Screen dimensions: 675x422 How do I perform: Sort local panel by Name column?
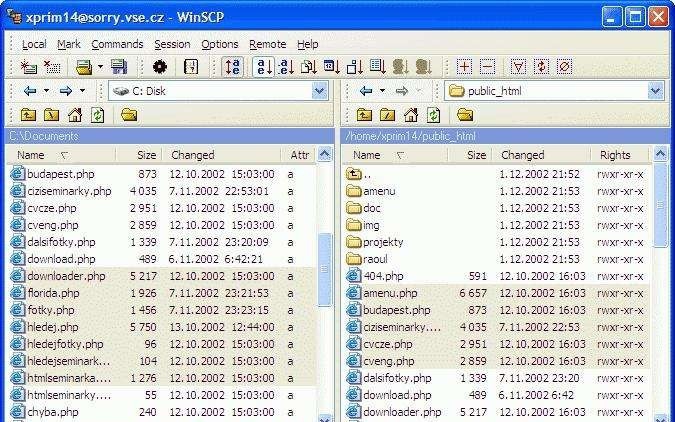coord(62,155)
